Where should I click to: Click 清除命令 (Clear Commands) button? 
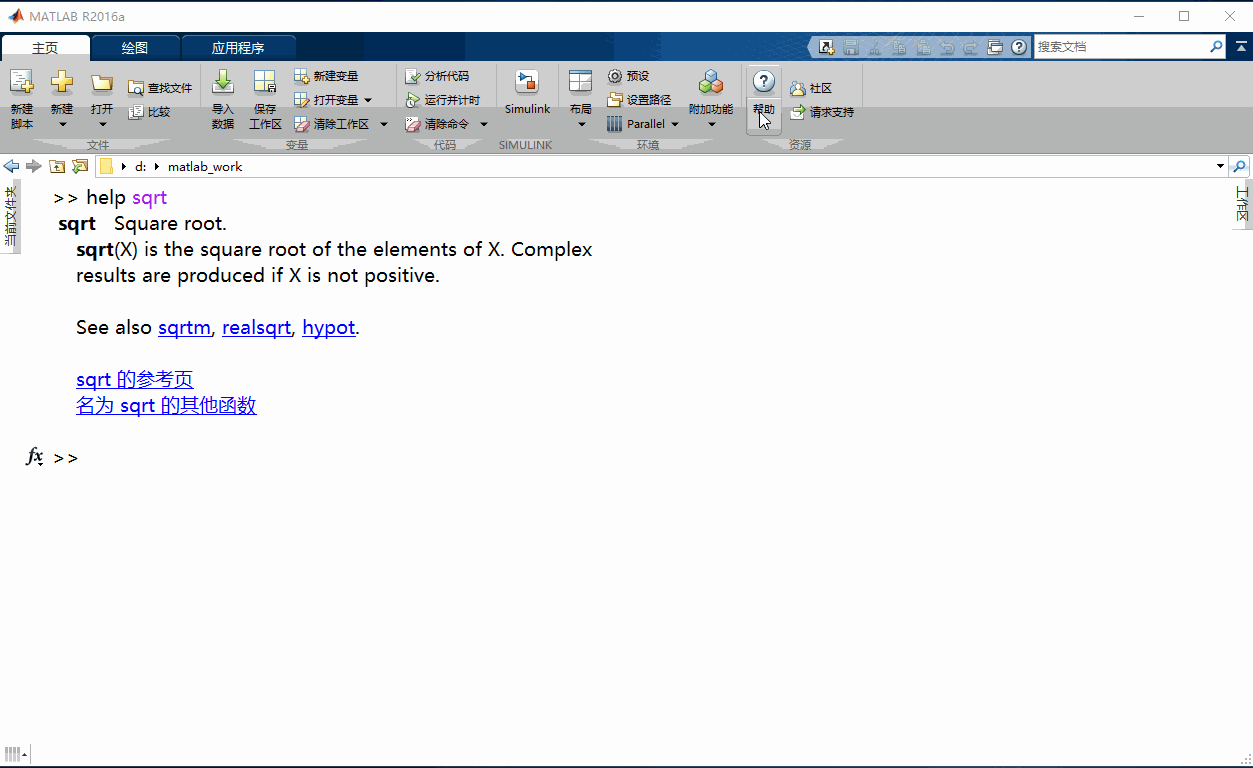pyautogui.click(x=437, y=124)
